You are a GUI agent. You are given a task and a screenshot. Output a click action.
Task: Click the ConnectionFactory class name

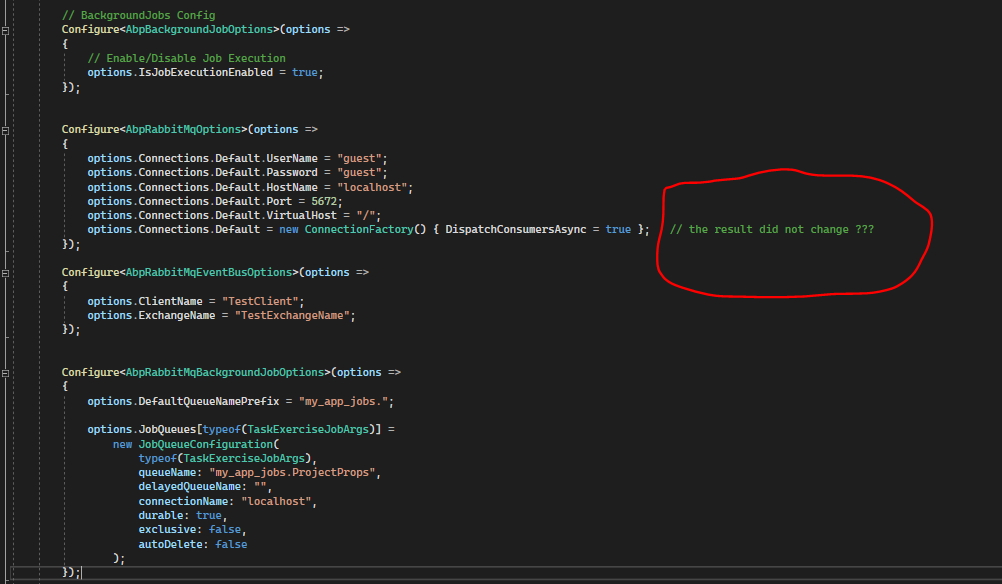click(358, 230)
